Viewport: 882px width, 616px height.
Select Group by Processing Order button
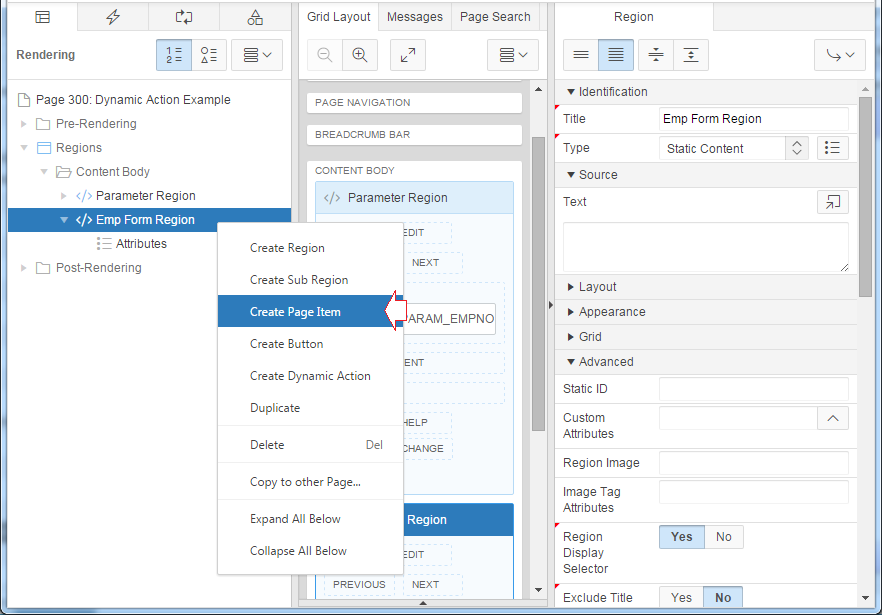coord(174,55)
